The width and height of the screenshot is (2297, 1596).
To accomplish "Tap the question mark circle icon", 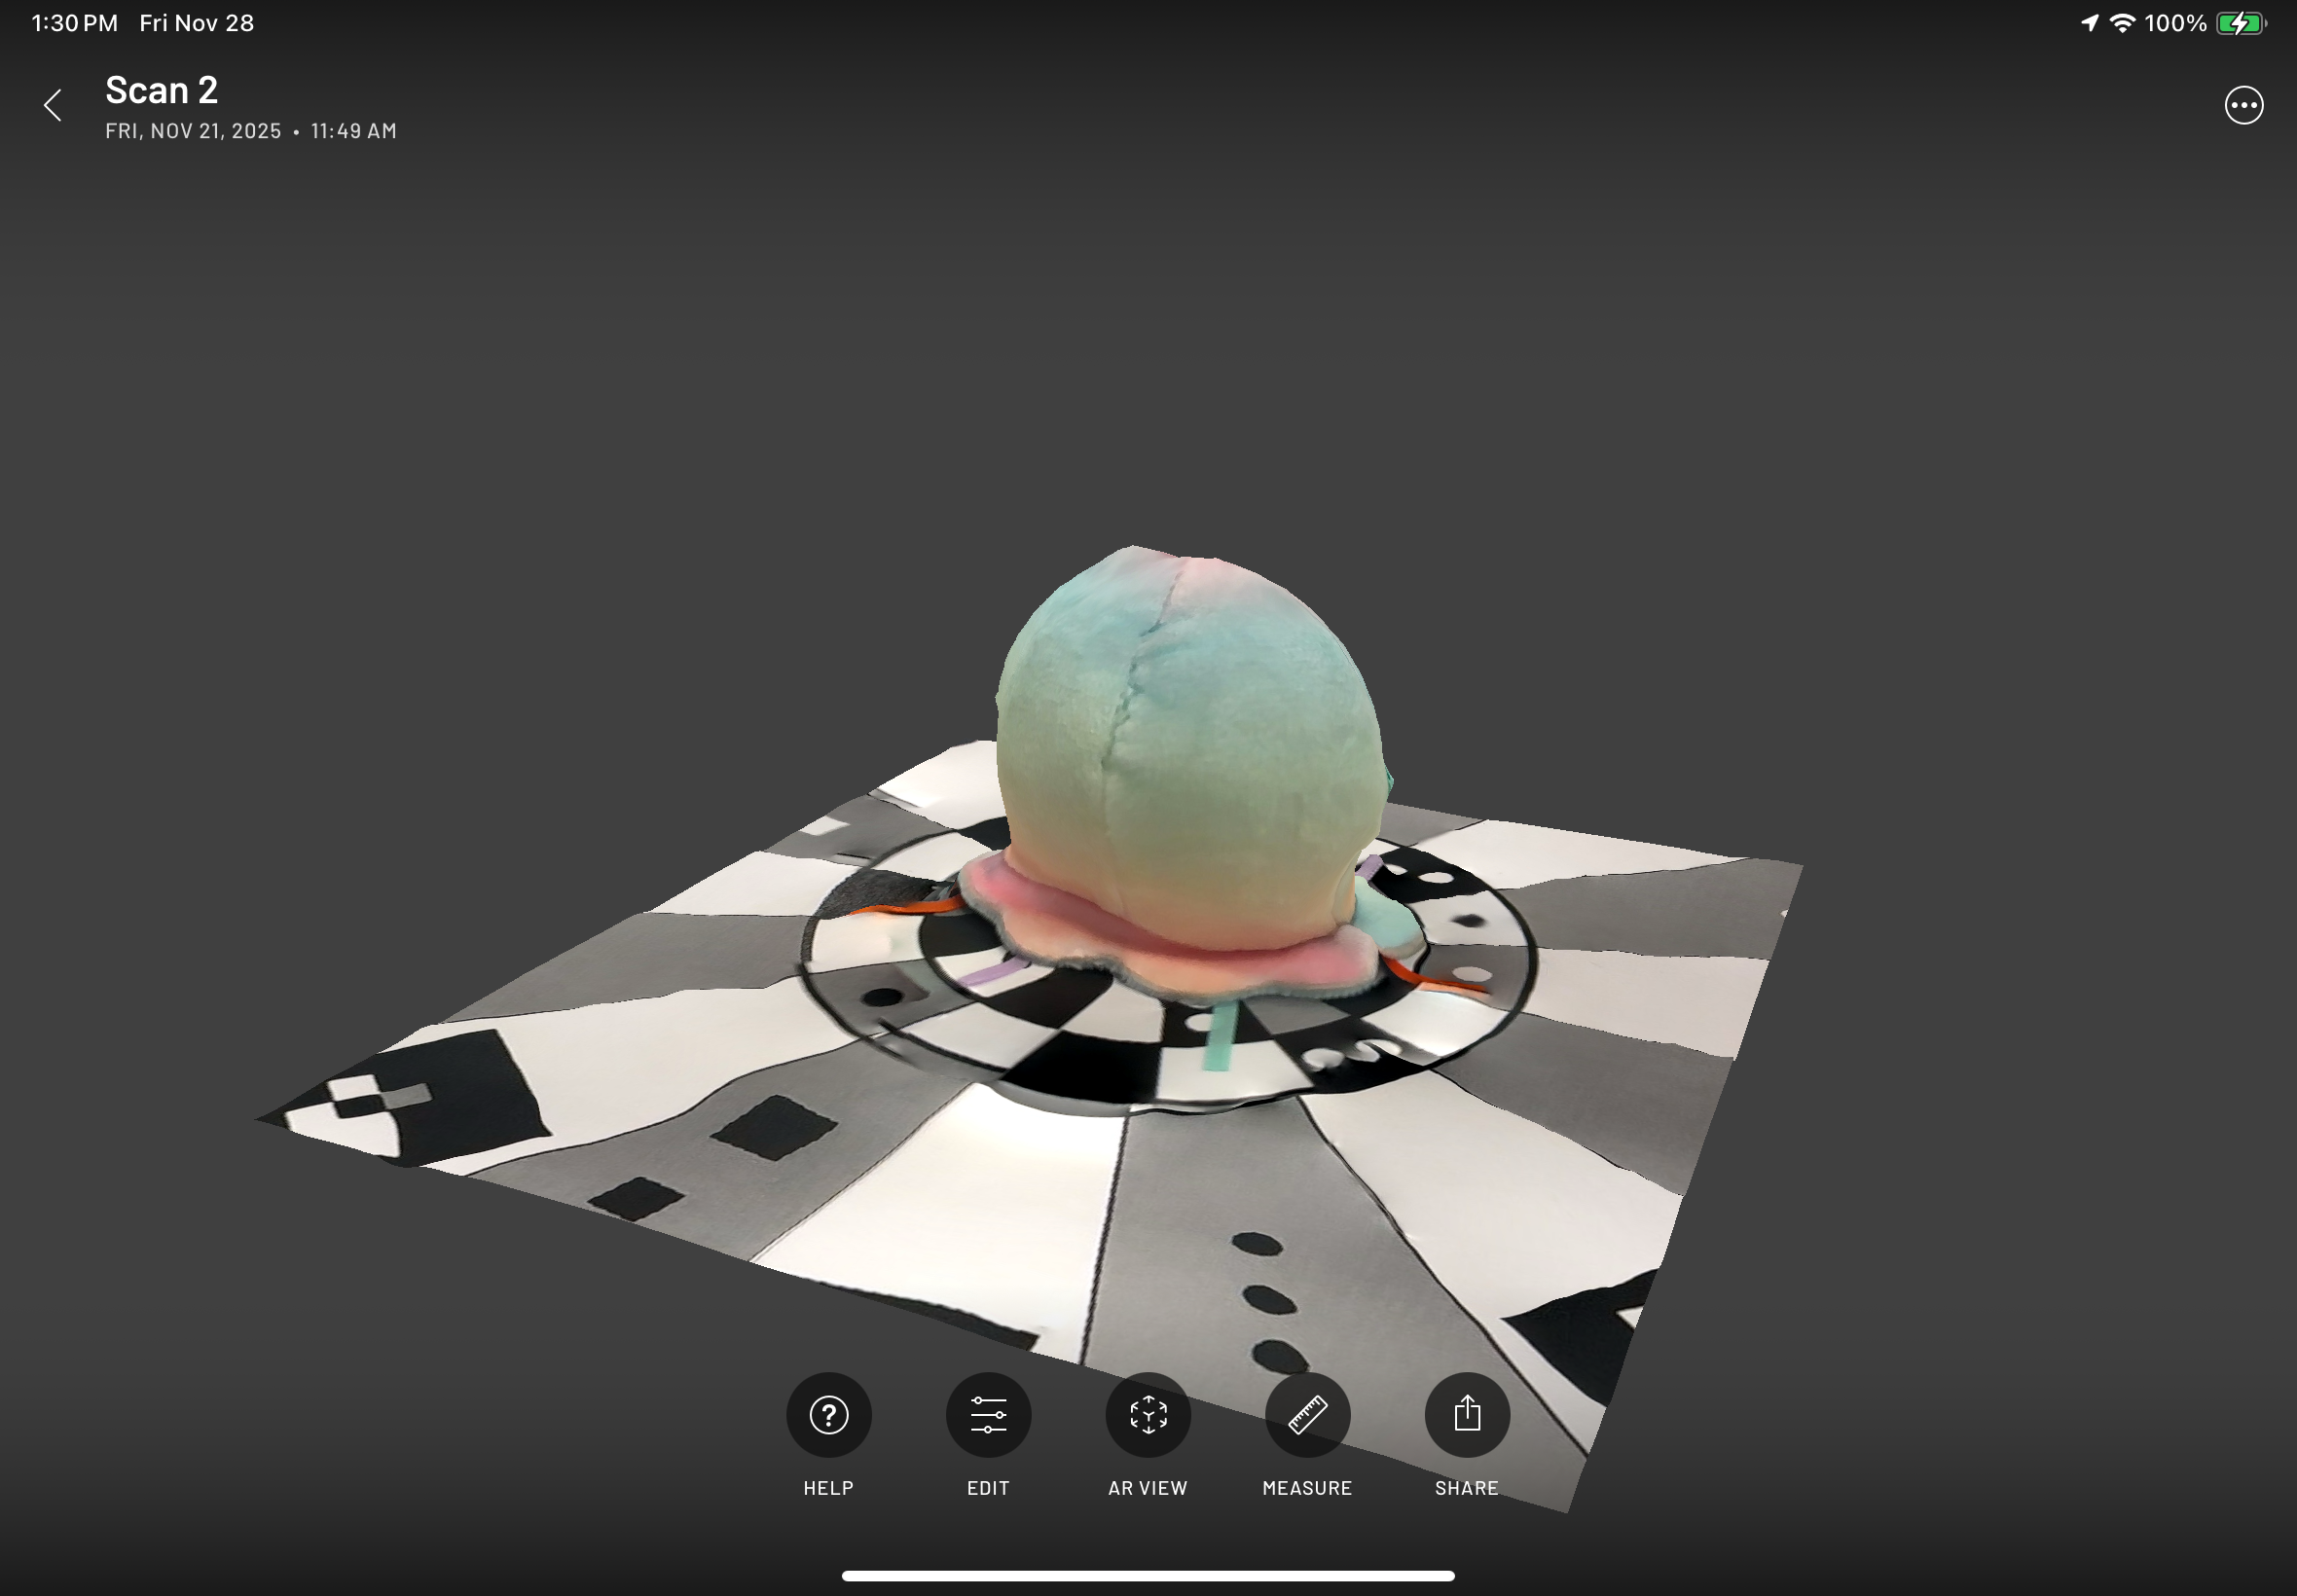I will pyautogui.click(x=828, y=1416).
